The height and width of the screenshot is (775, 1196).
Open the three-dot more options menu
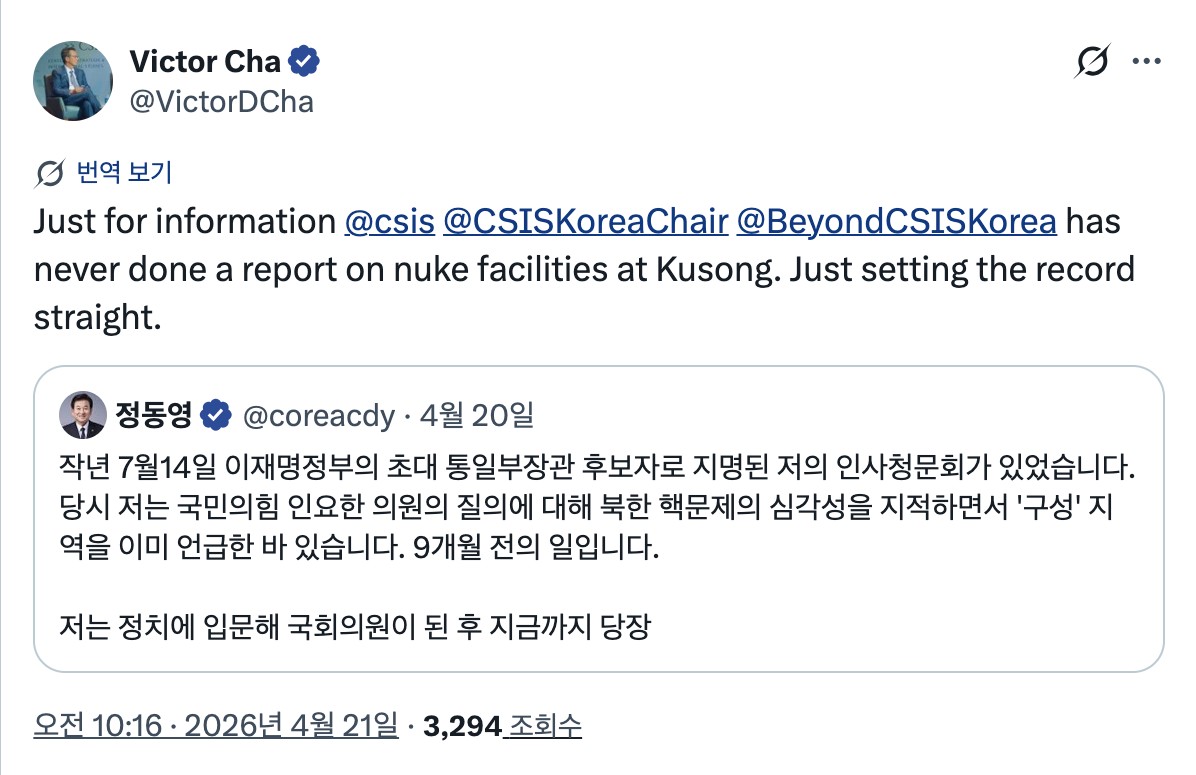click(1145, 62)
